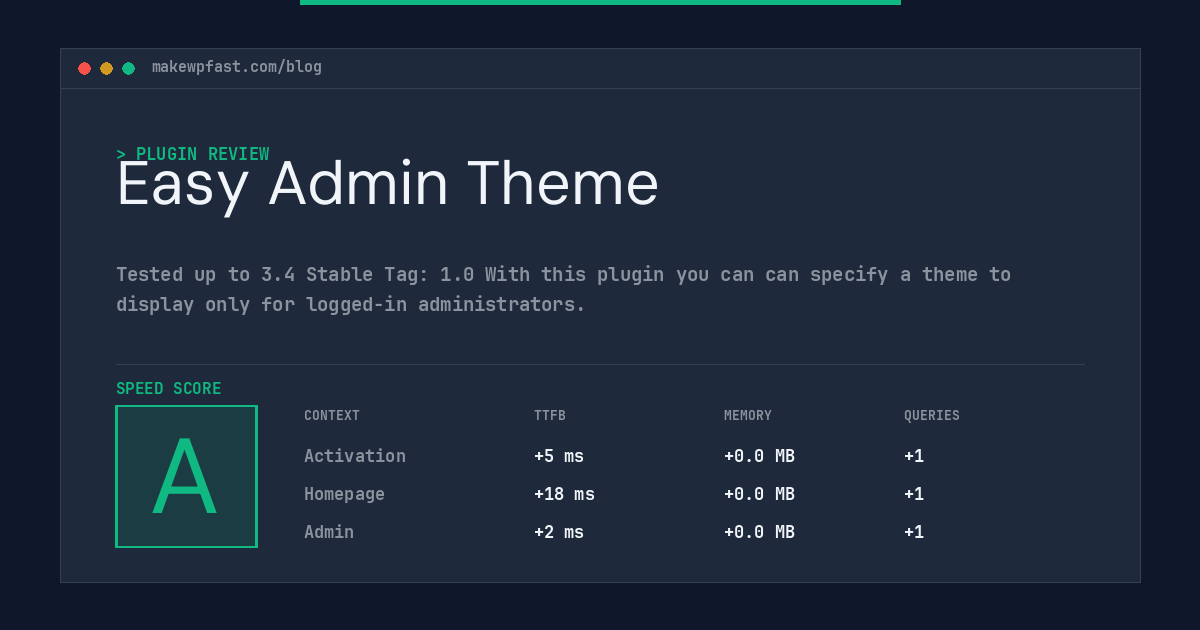Click the Homepage queries value +1
Viewport: 1200px width, 630px height.
tap(914, 494)
